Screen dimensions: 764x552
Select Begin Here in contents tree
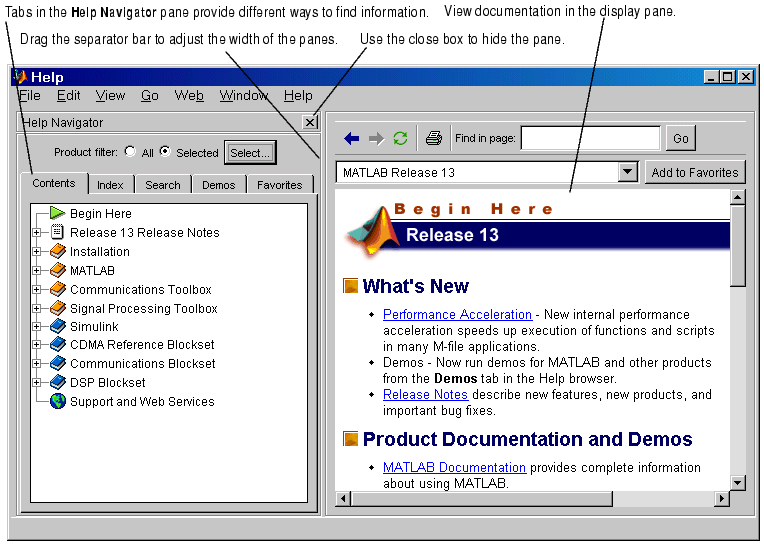pos(101,213)
